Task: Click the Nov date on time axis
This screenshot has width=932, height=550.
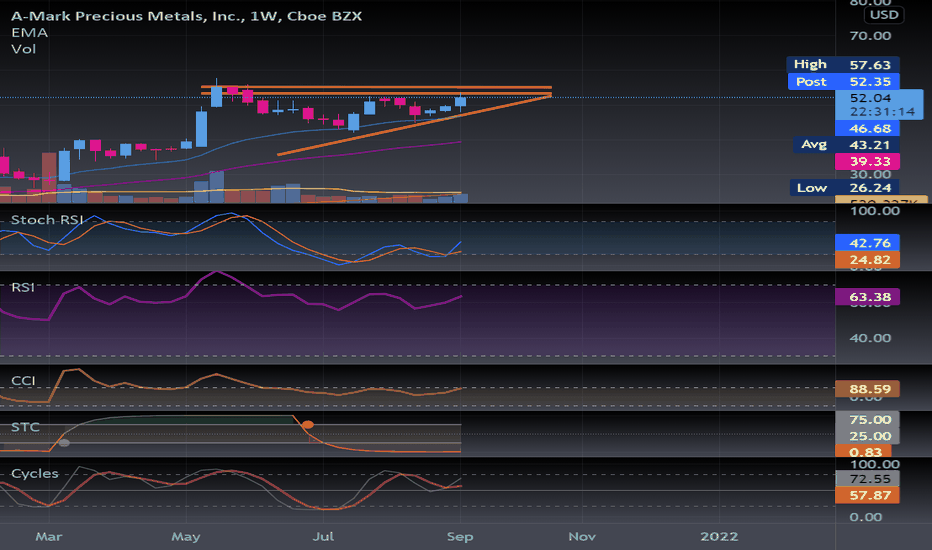Action: (x=582, y=537)
